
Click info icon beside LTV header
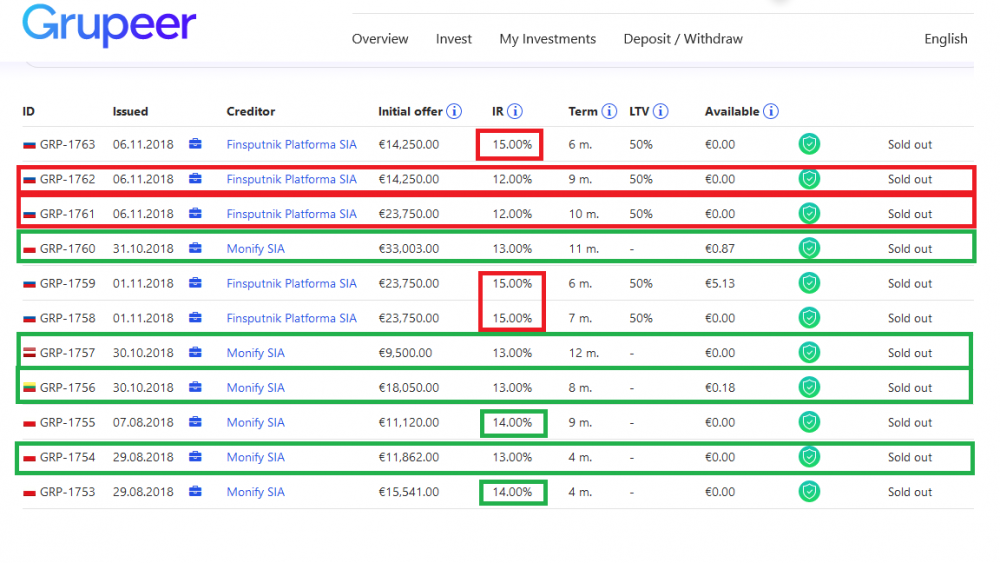[661, 112]
